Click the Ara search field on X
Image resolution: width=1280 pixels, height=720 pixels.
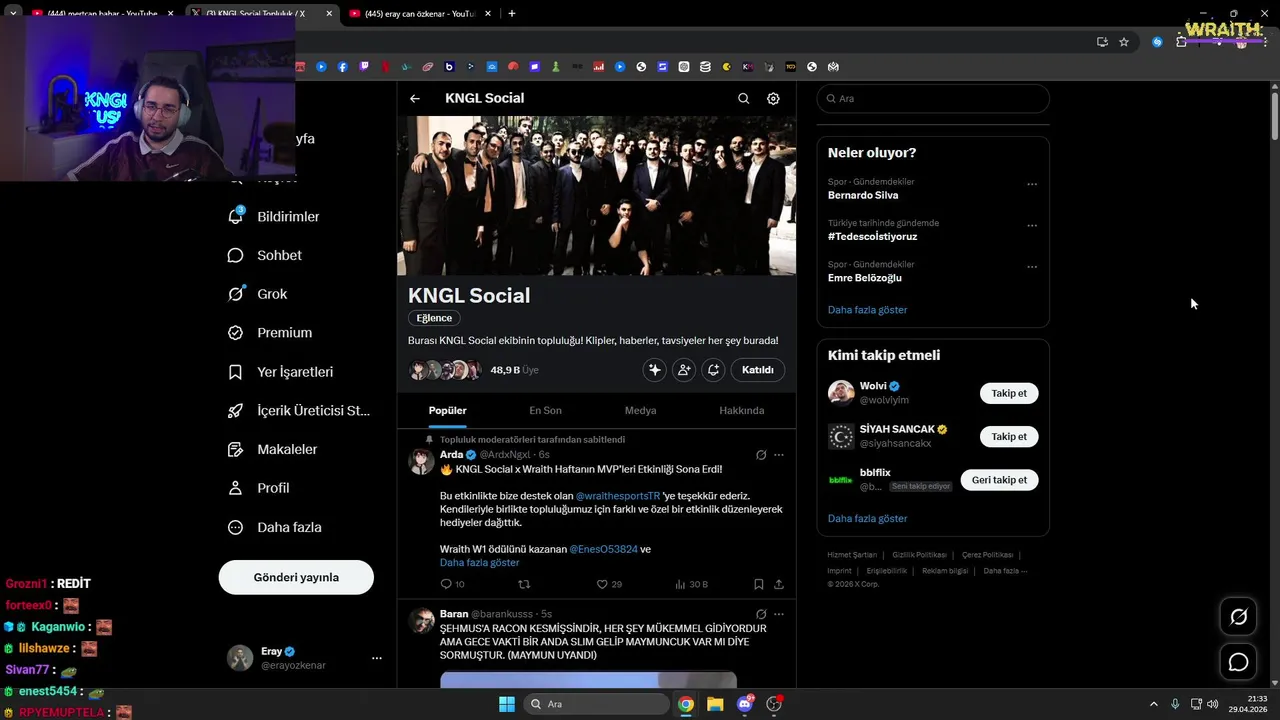(933, 99)
